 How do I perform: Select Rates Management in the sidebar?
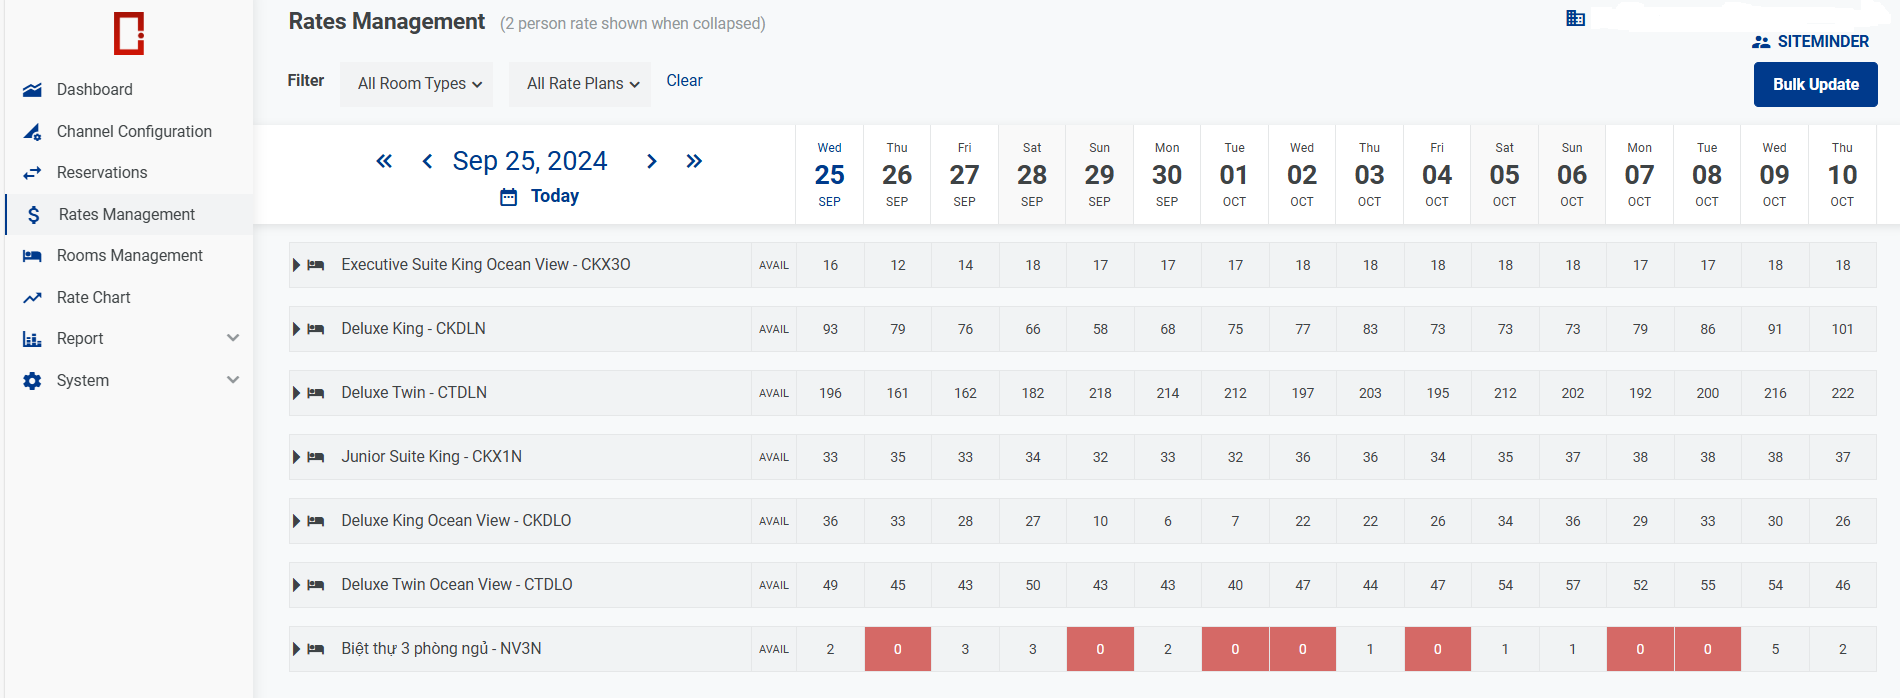[x=126, y=215]
